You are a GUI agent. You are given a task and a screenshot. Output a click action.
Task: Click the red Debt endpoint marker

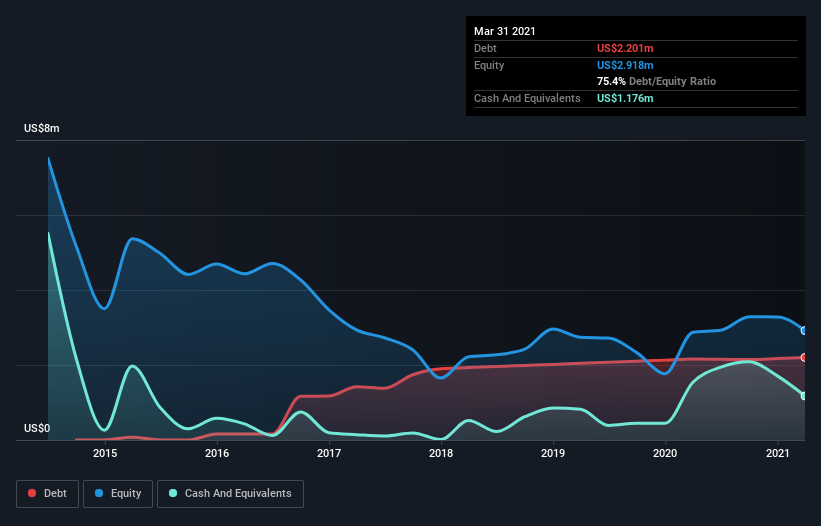pos(804,357)
